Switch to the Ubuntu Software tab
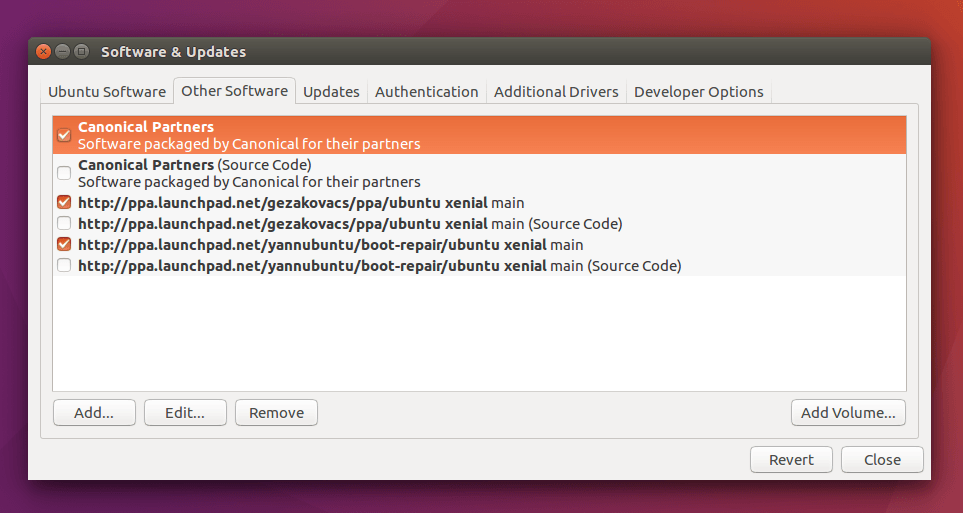Viewport: 963px width, 513px height. [107, 92]
